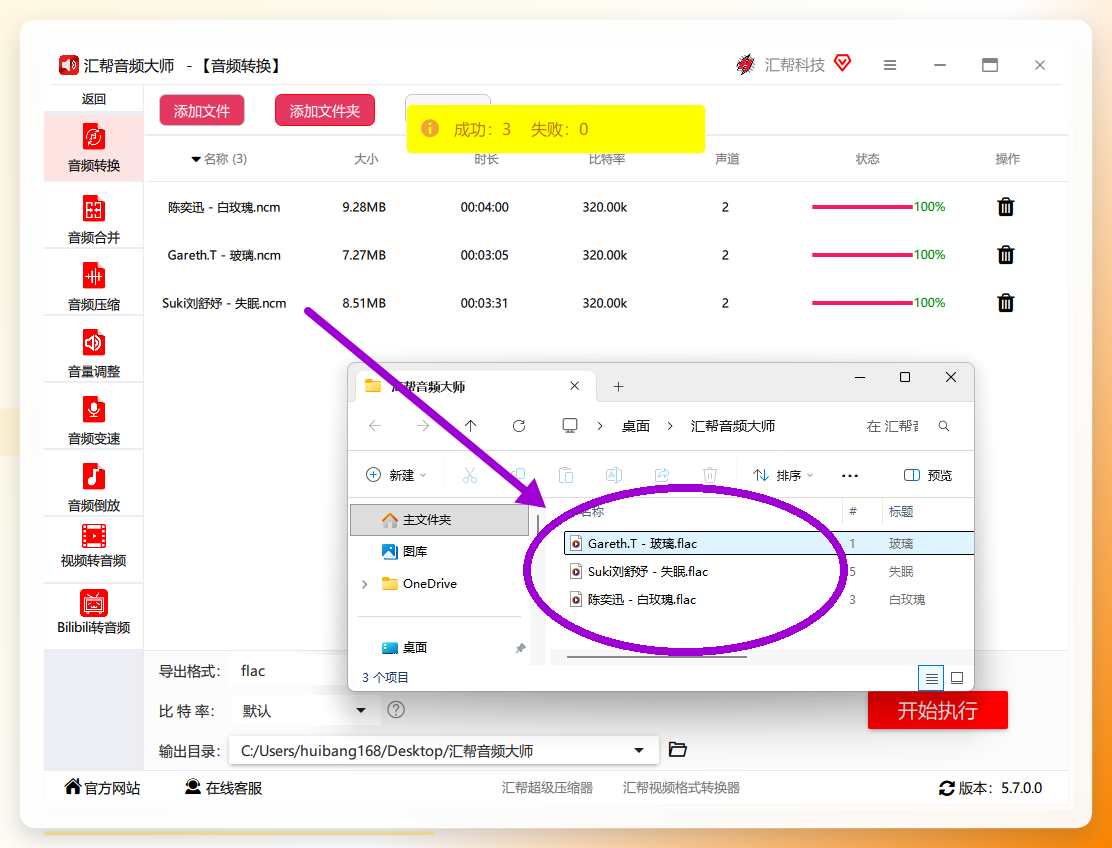Close the 汇帮音频大师 Explorer tab
This screenshot has width=1112, height=848.
[x=574, y=386]
